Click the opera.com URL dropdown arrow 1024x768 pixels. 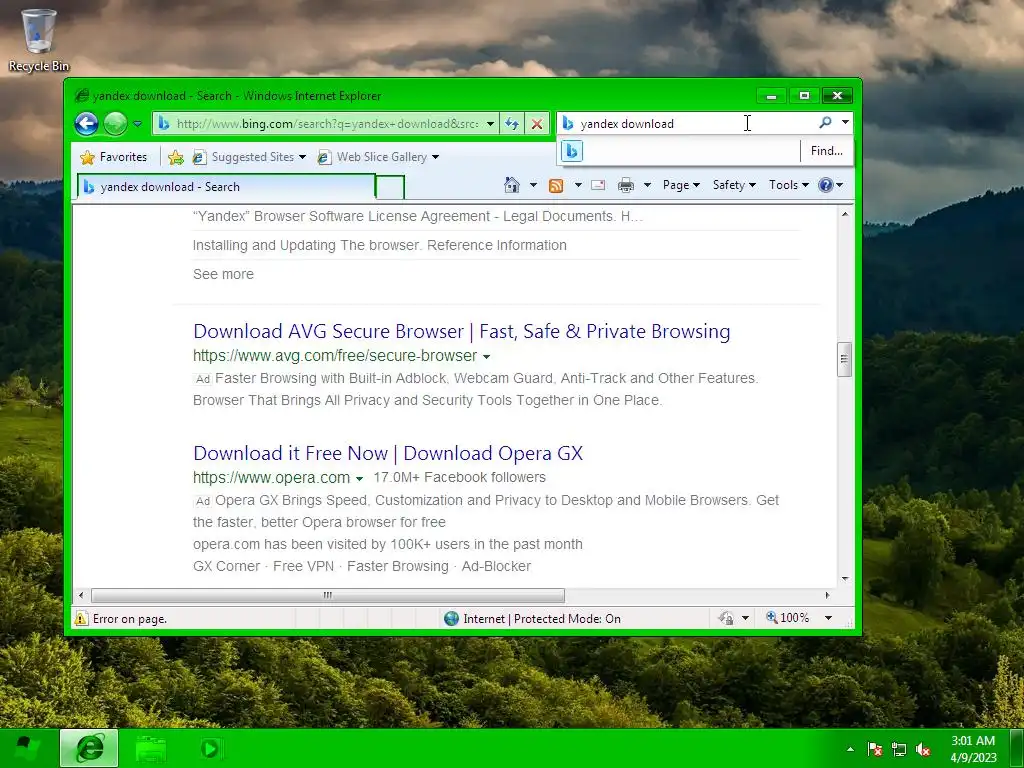tap(359, 479)
